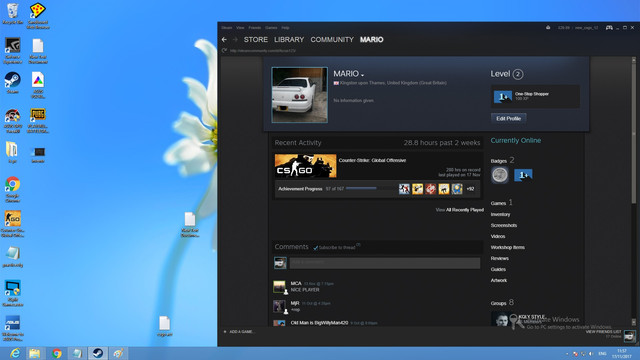
Task: Open the Friends menu
Action: [255, 28]
